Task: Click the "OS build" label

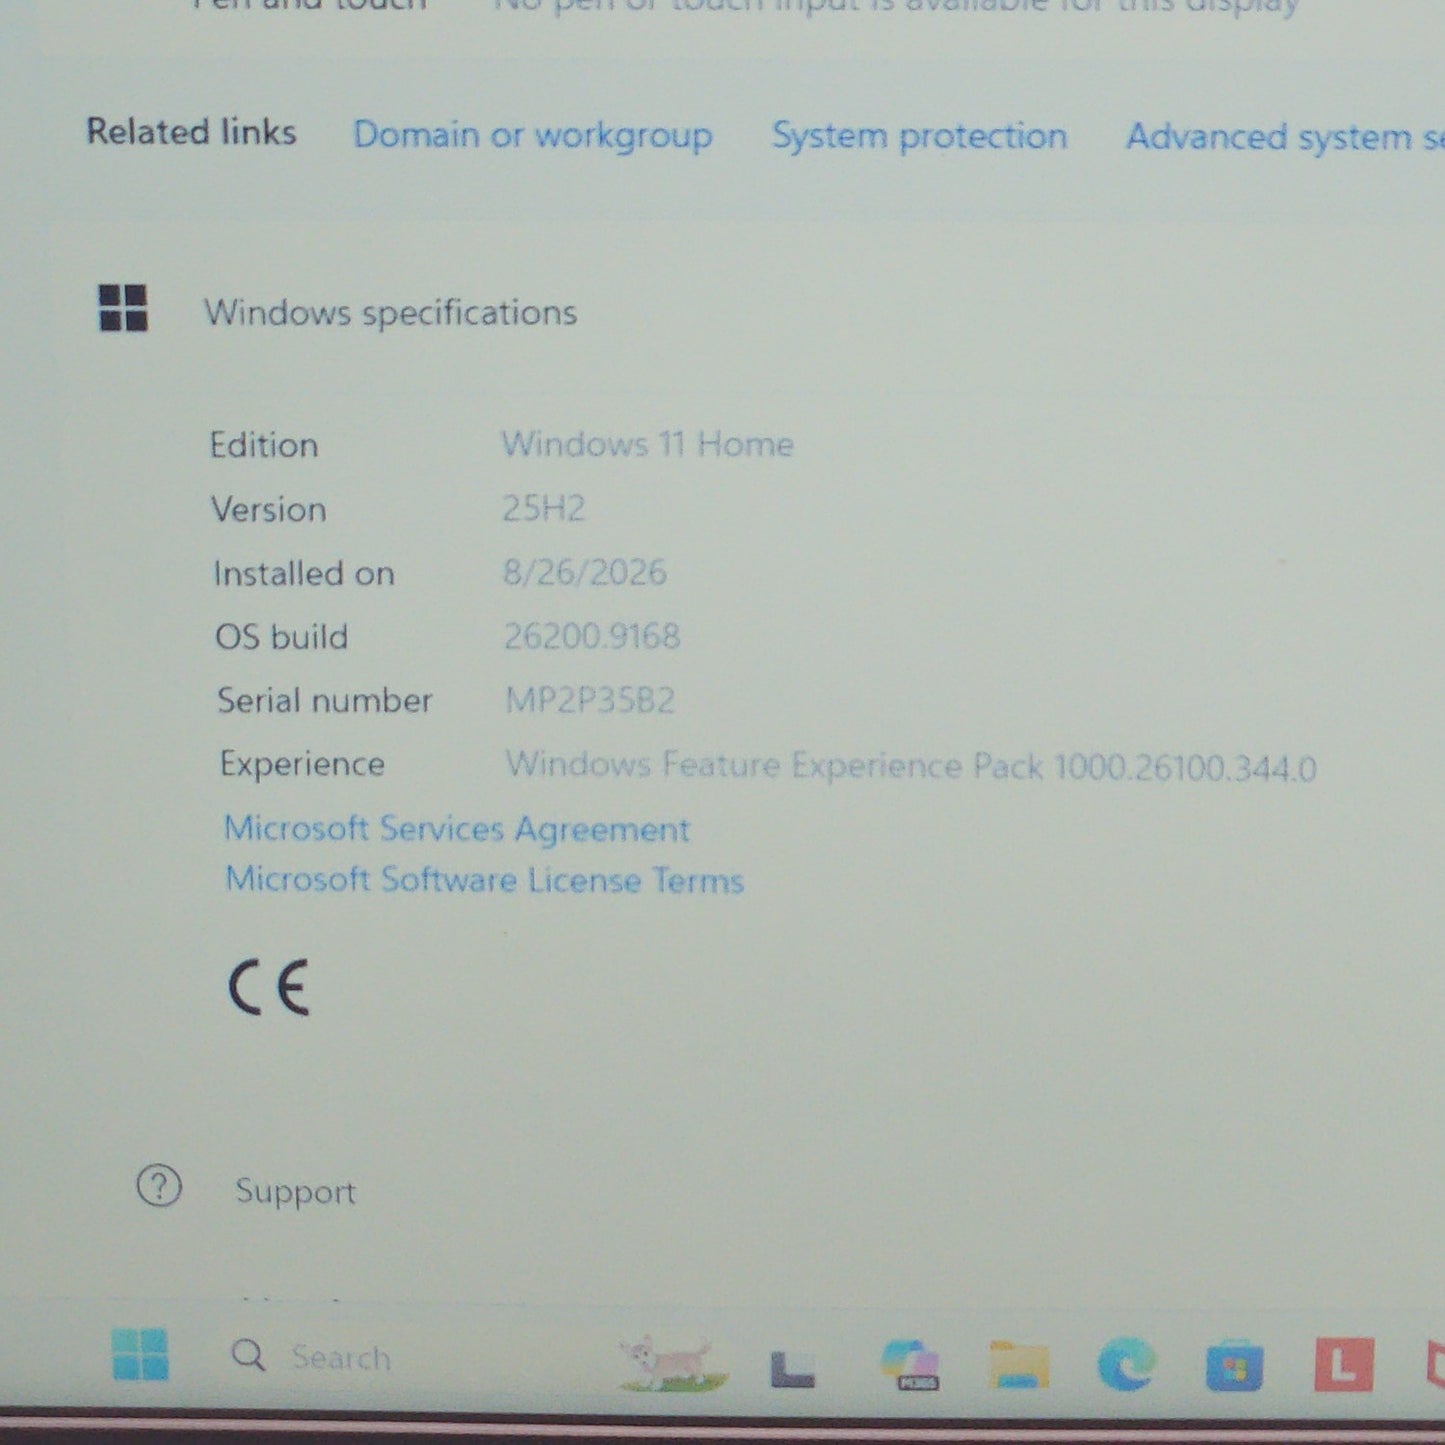Action: click(x=282, y=637)
